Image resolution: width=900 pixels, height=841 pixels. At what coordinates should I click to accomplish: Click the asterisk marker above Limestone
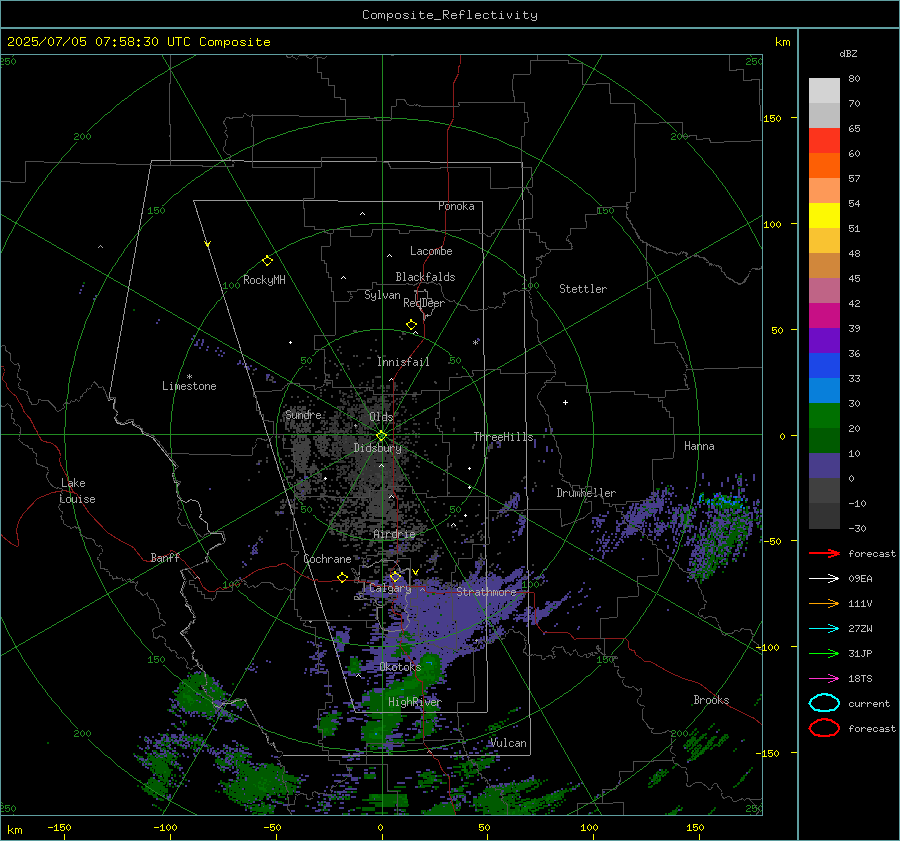(x=189, y=377)
